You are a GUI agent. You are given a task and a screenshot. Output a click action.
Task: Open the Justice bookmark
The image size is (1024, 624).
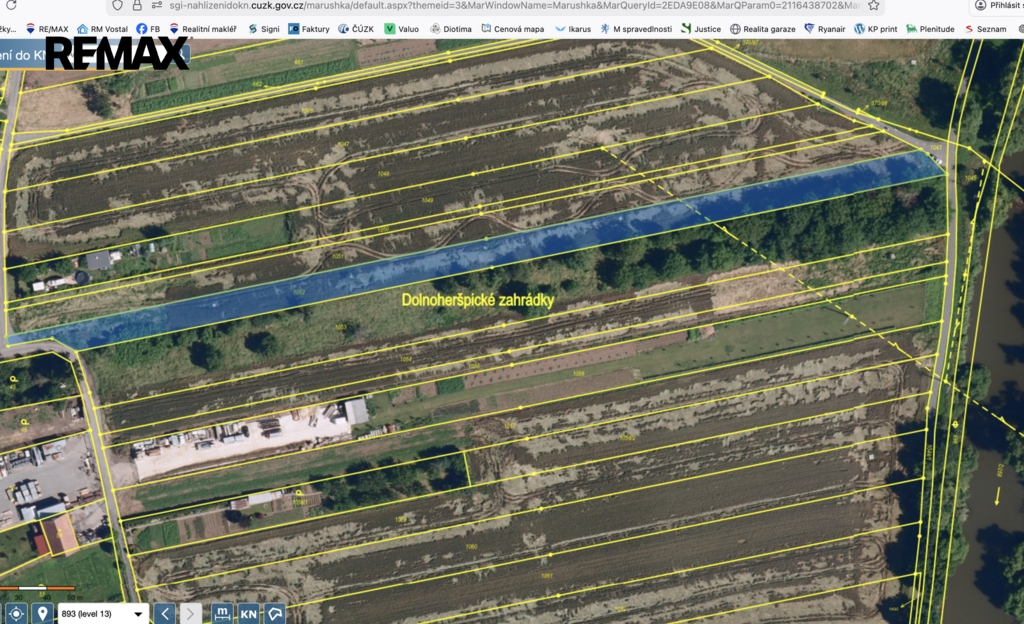pyautogui.click(x=701, y=29)
